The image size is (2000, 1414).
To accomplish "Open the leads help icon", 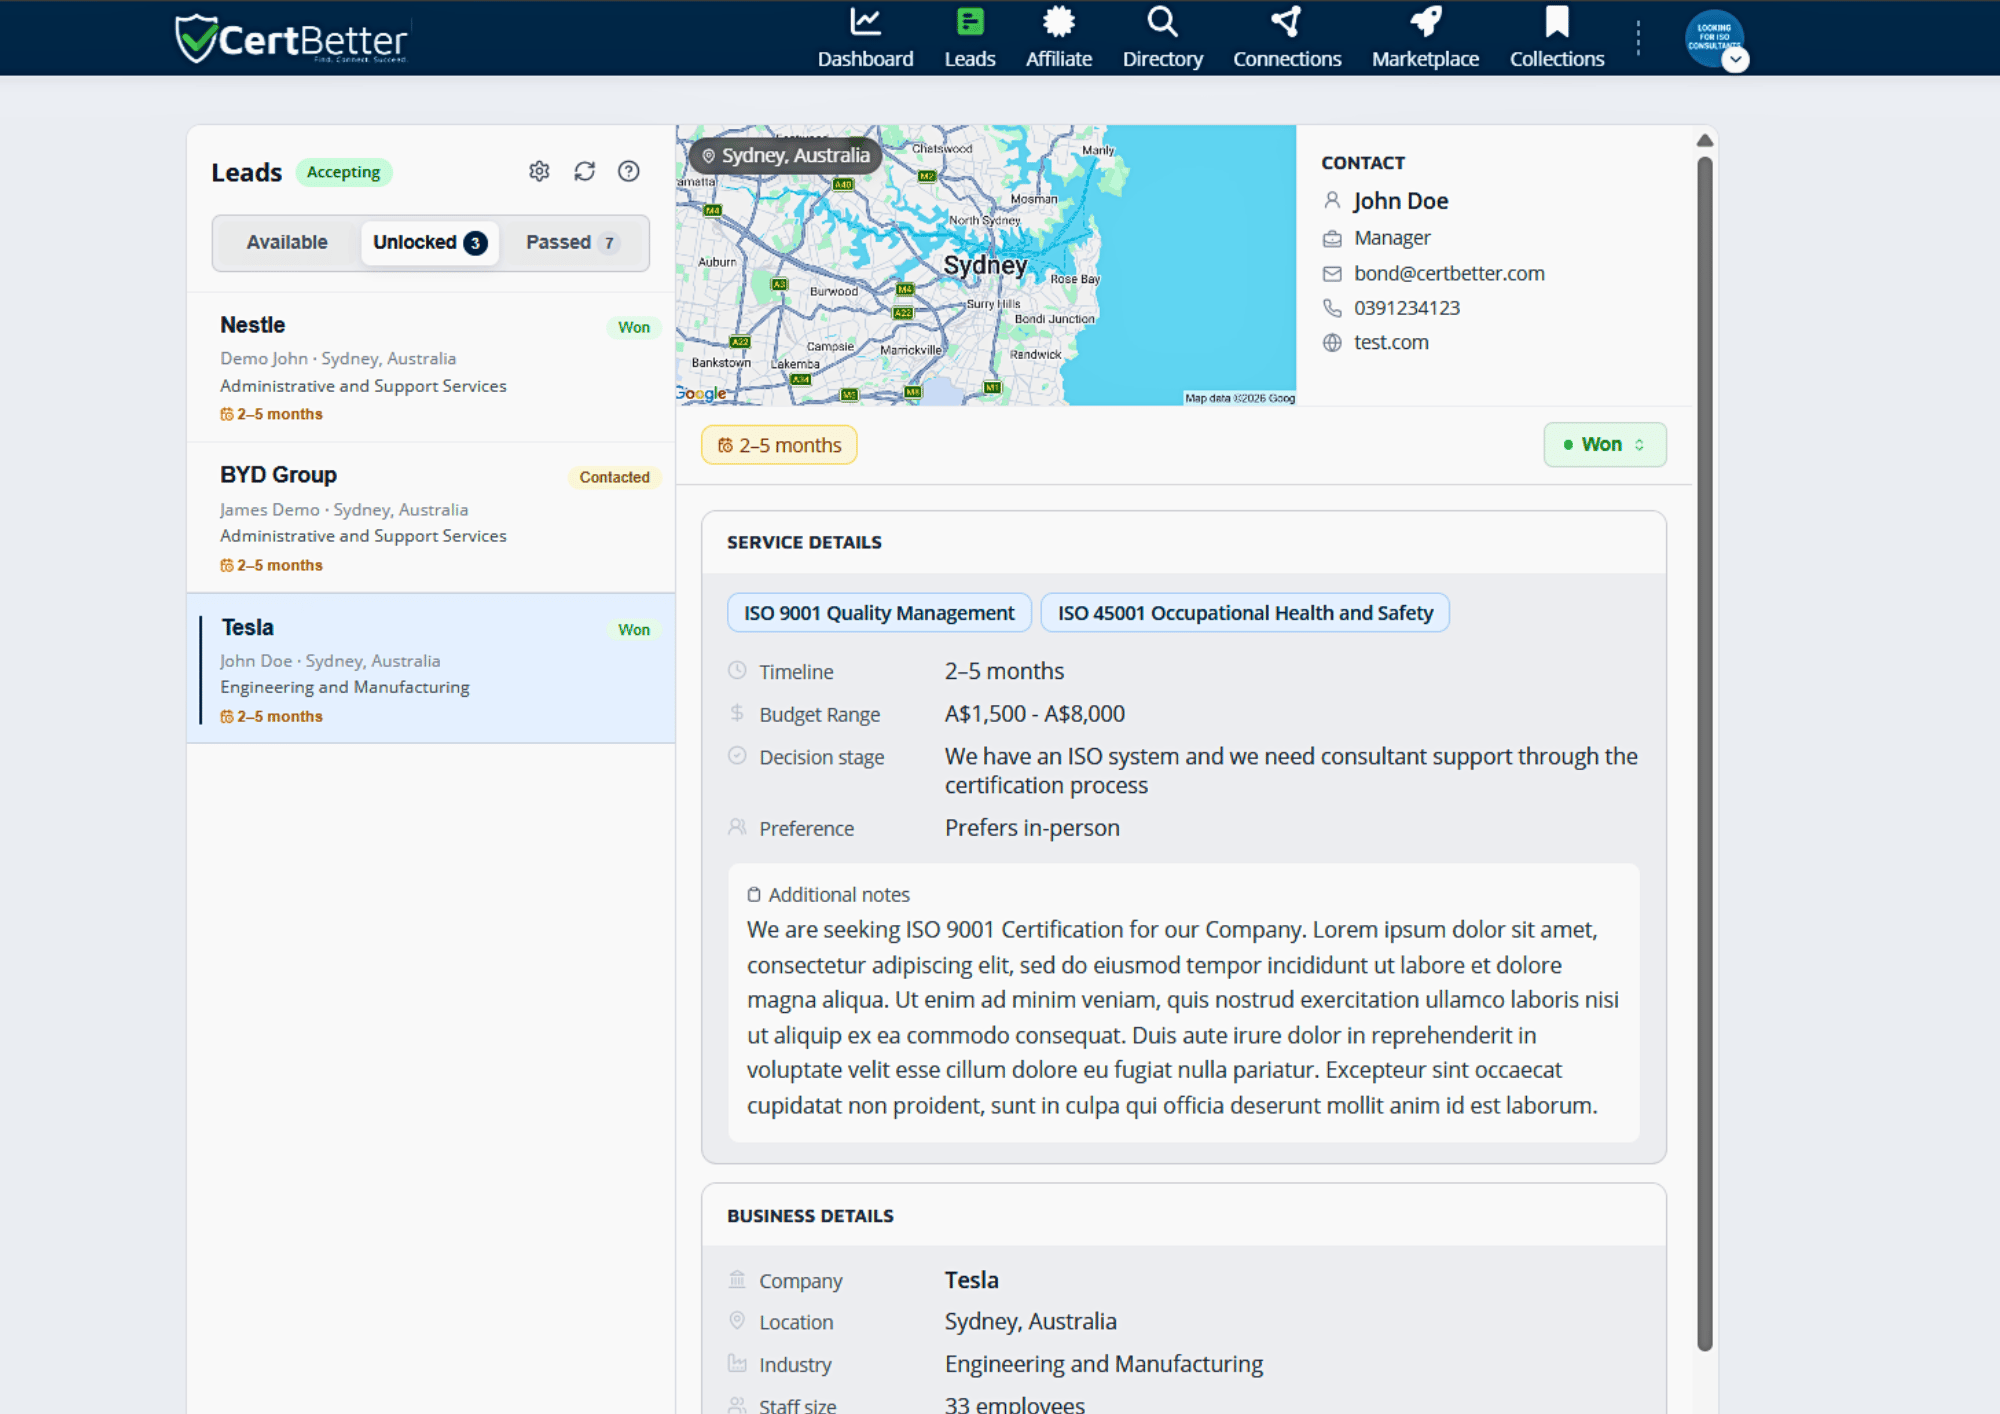I will (x=628, y=171).
